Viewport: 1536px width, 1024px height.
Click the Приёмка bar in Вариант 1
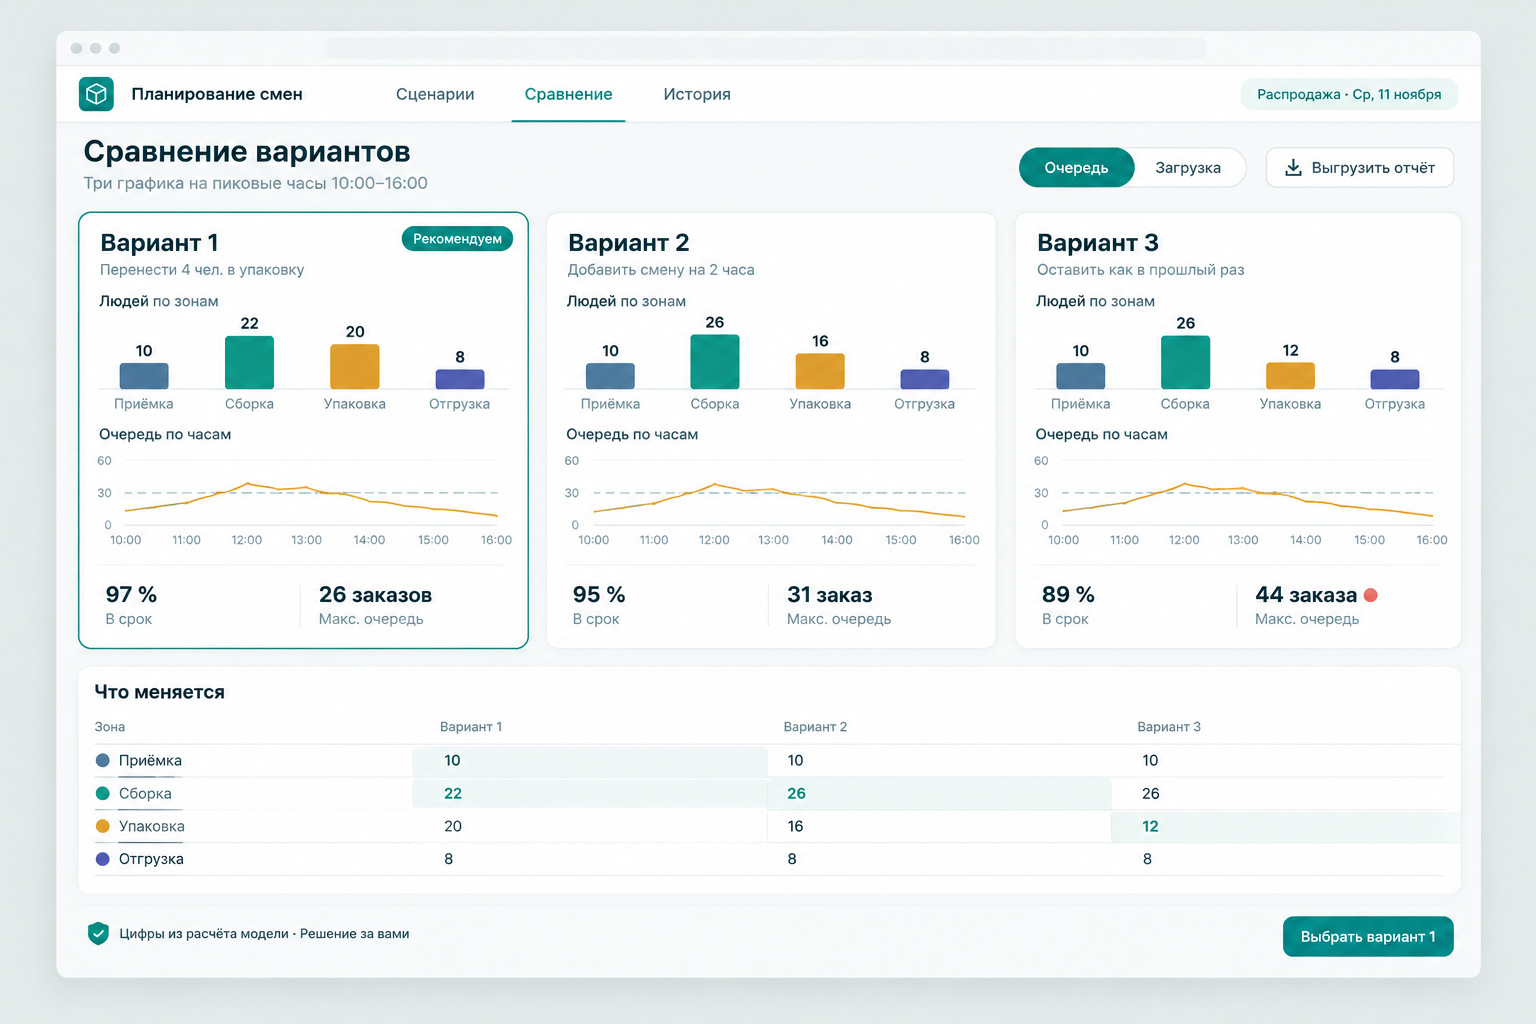tap(144, 376)
